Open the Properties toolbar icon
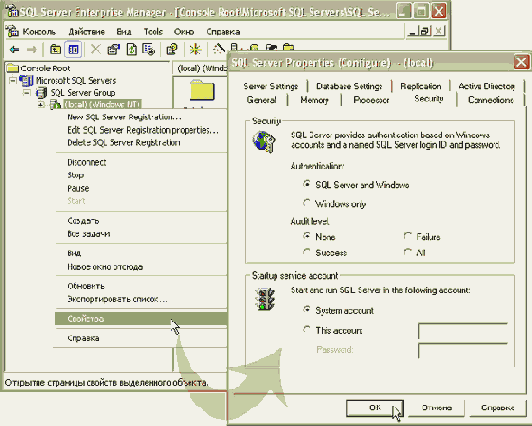Screen dimensions: 532x426 coord(114,50)
